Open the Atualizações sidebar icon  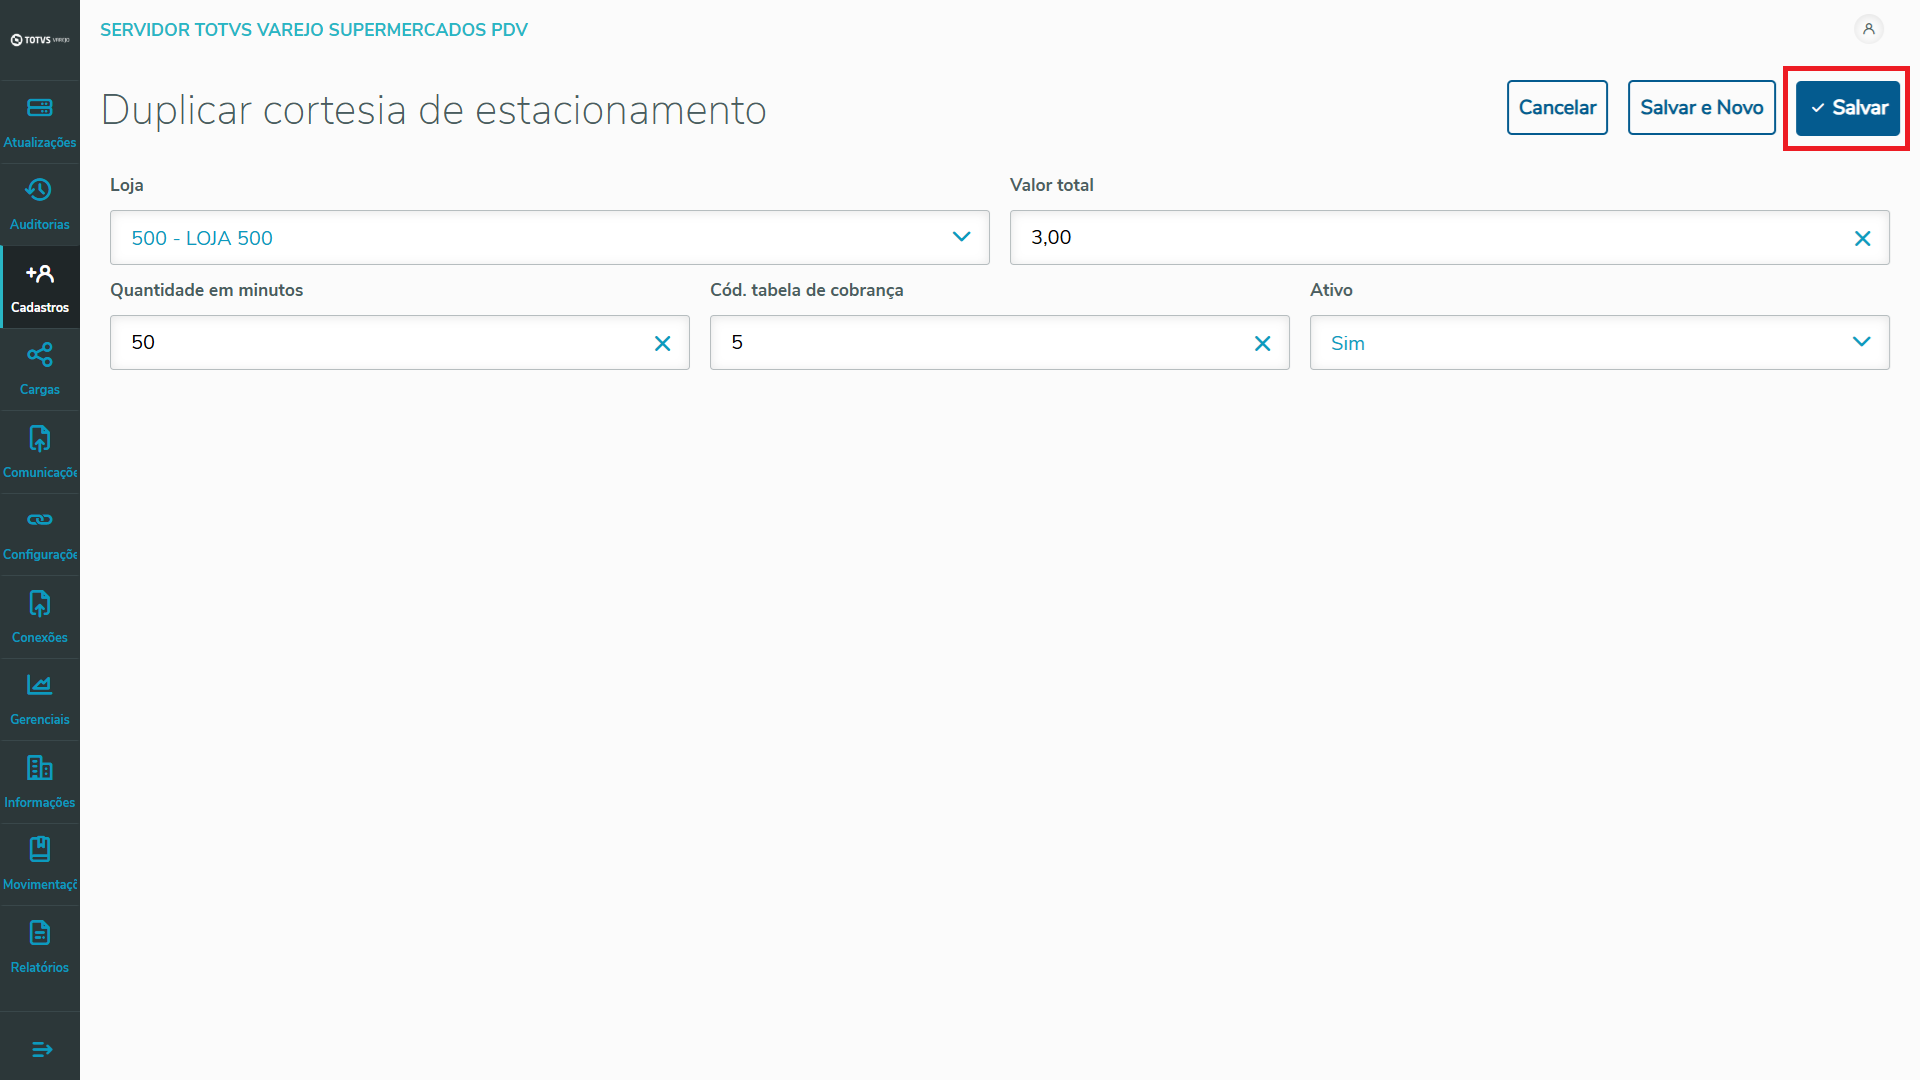coord(40,108)
